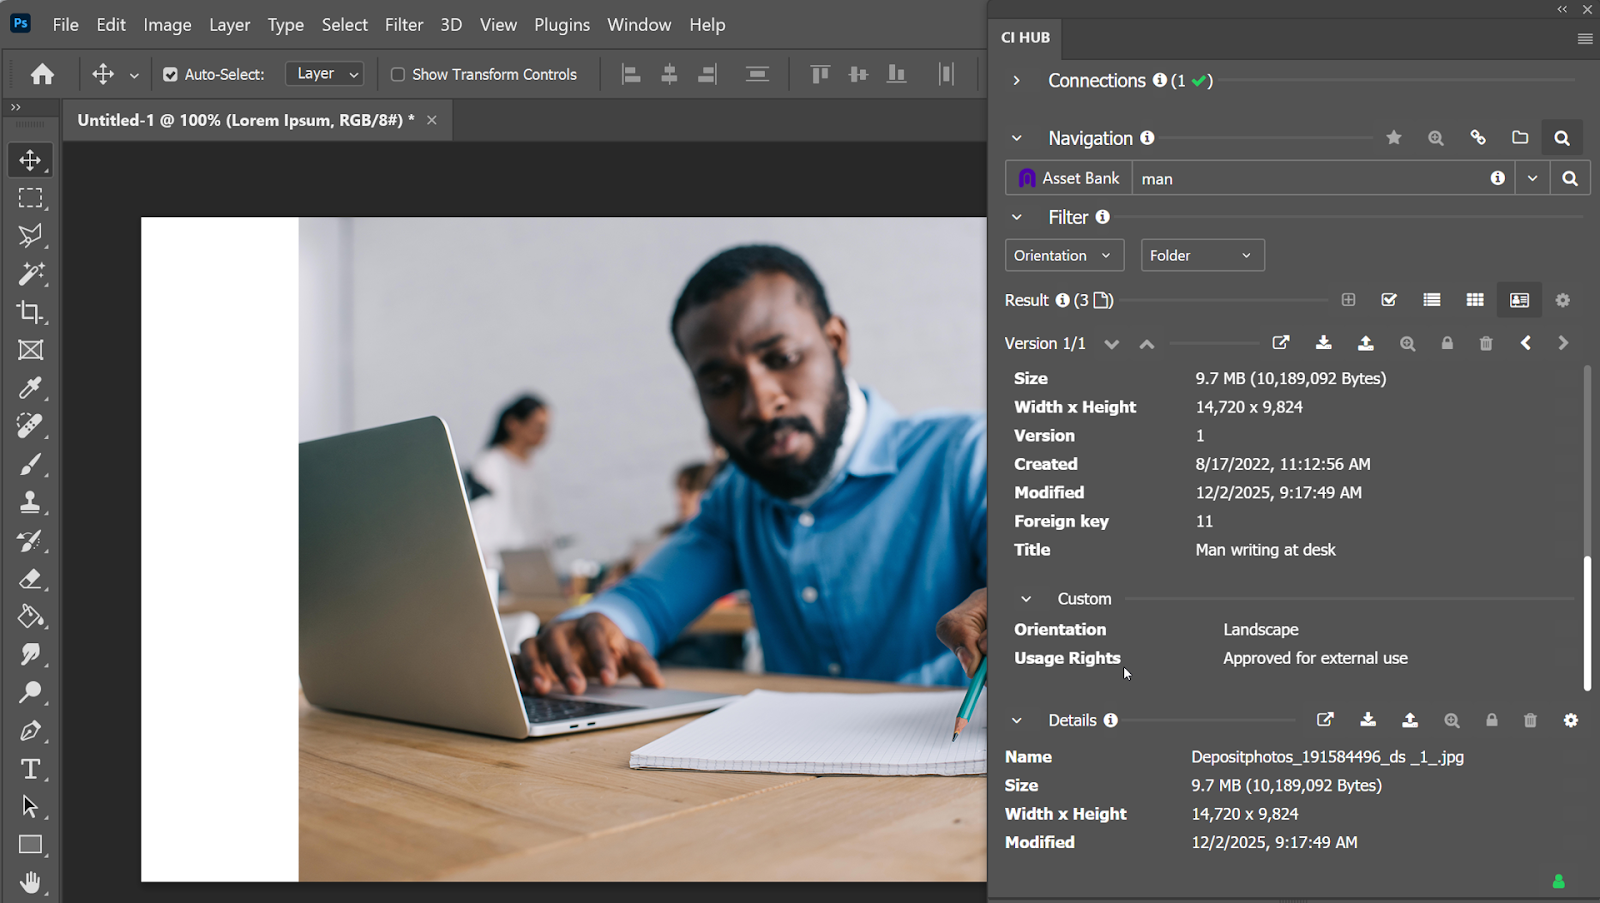Screen dimensions: 1600x903
Task: Select the Move tool in the toolbar
Action: tap(31, 160)
